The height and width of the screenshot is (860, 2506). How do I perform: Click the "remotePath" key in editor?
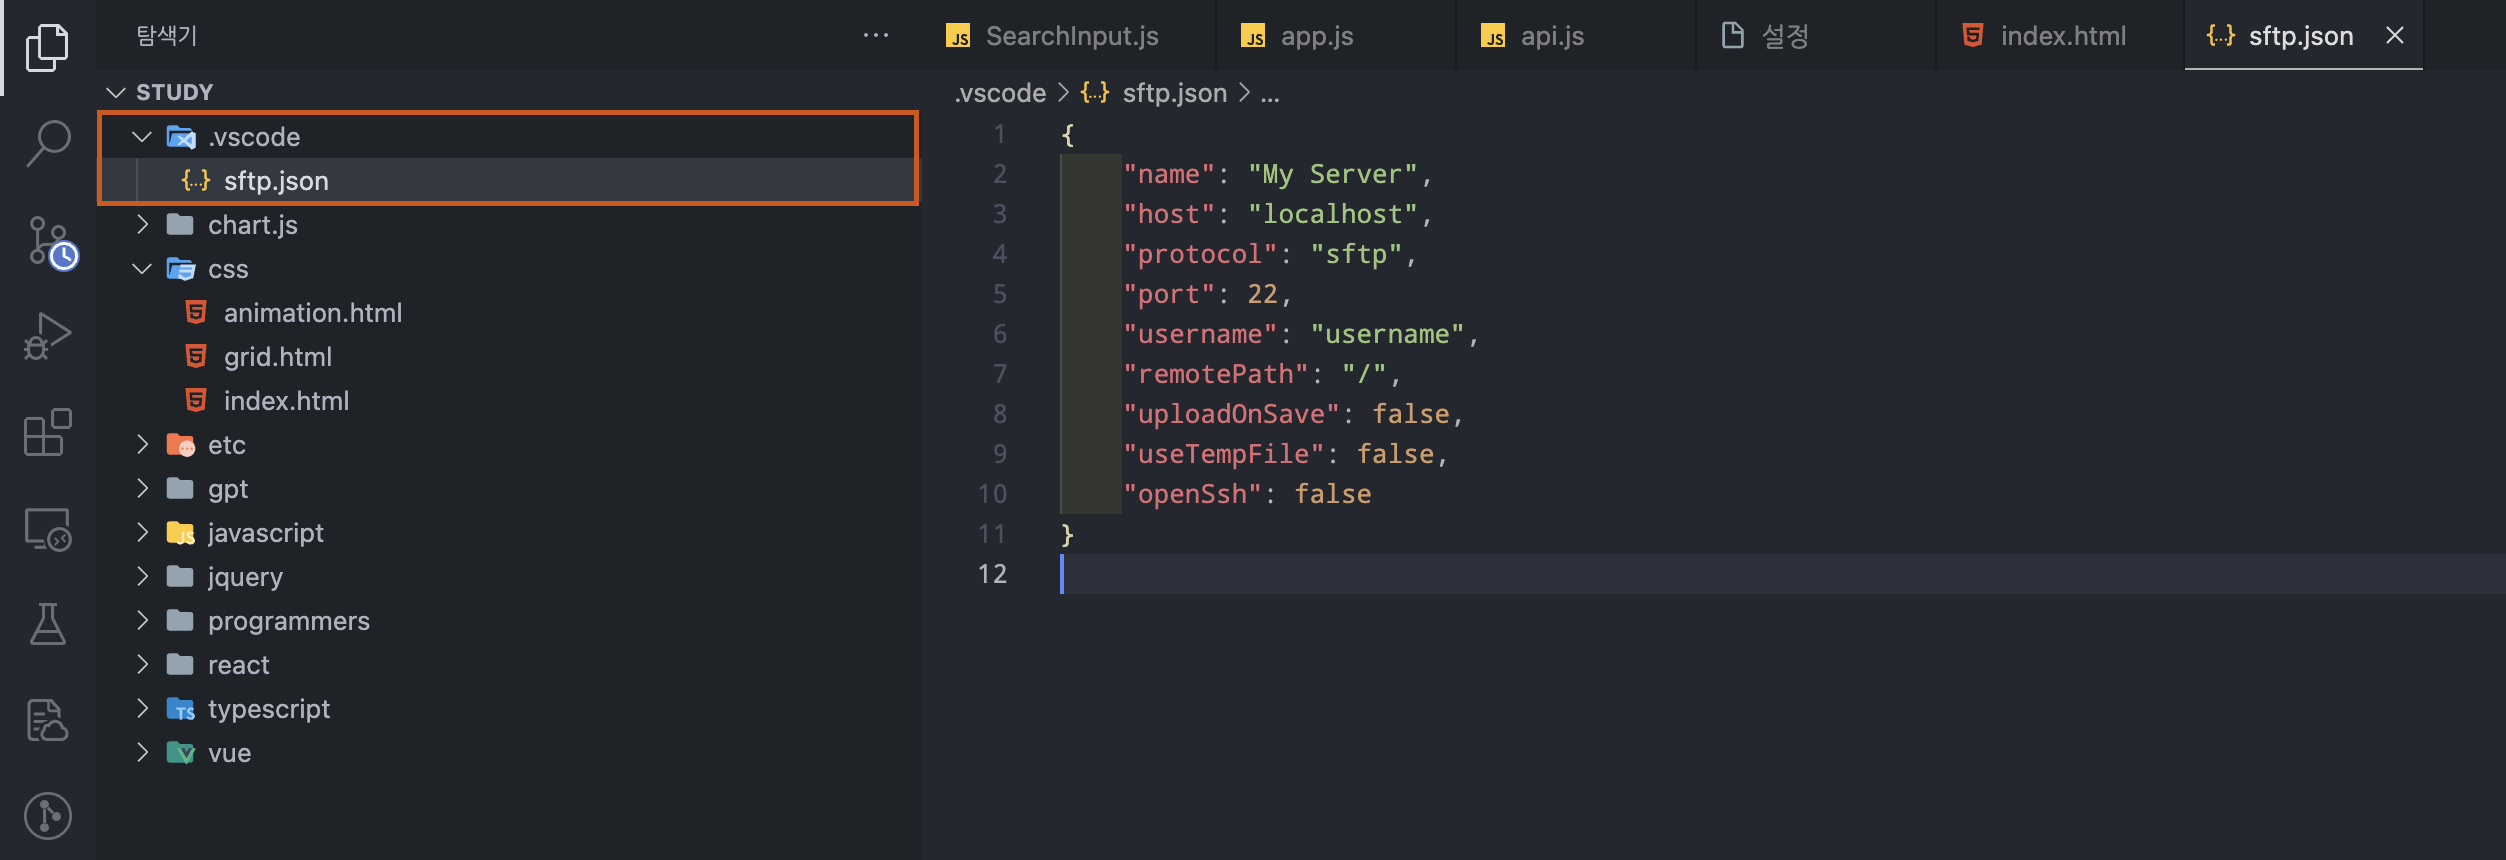click(x=1216, y=374)
